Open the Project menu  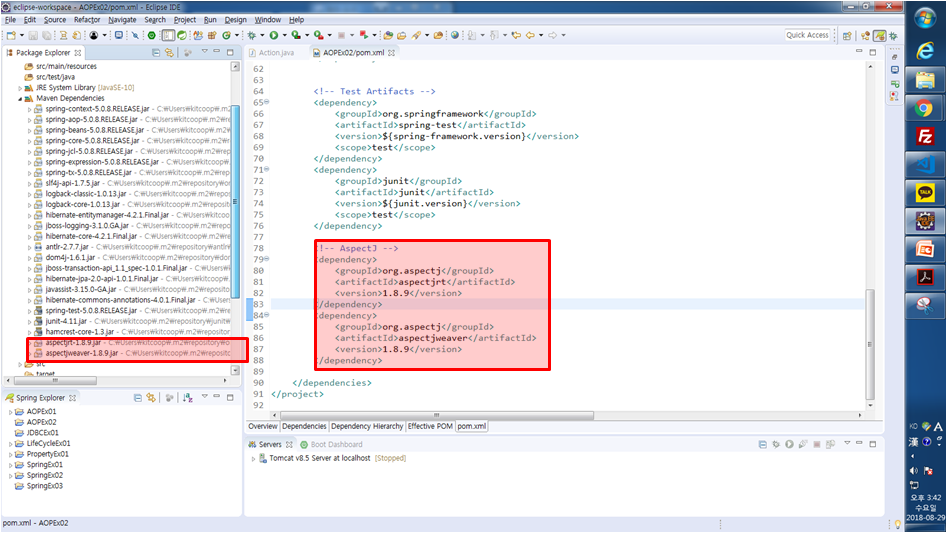185,20
